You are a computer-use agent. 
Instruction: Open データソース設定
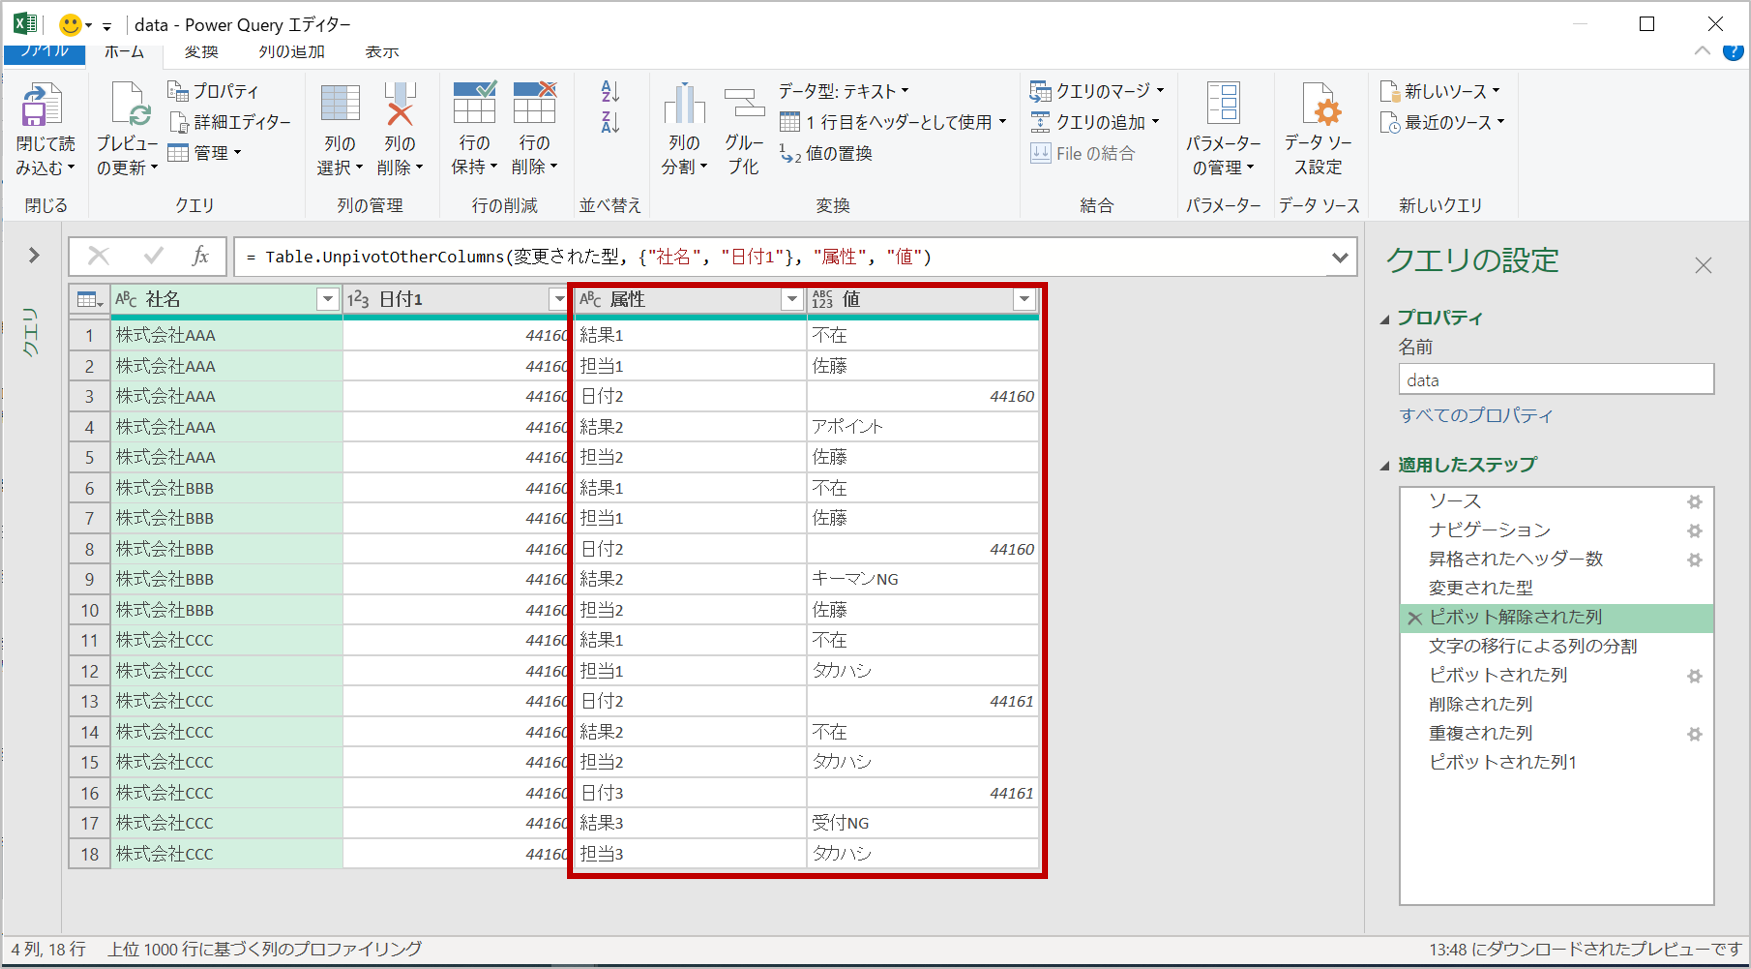(x=1320, y=125)
